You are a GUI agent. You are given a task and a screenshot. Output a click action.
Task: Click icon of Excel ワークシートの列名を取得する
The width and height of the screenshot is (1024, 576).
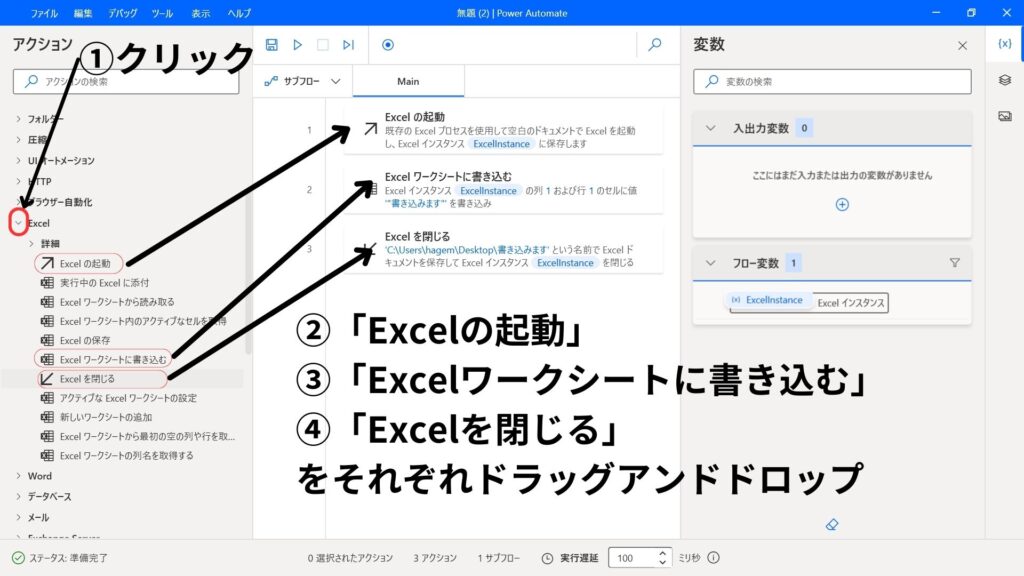(x=47, y=455)
